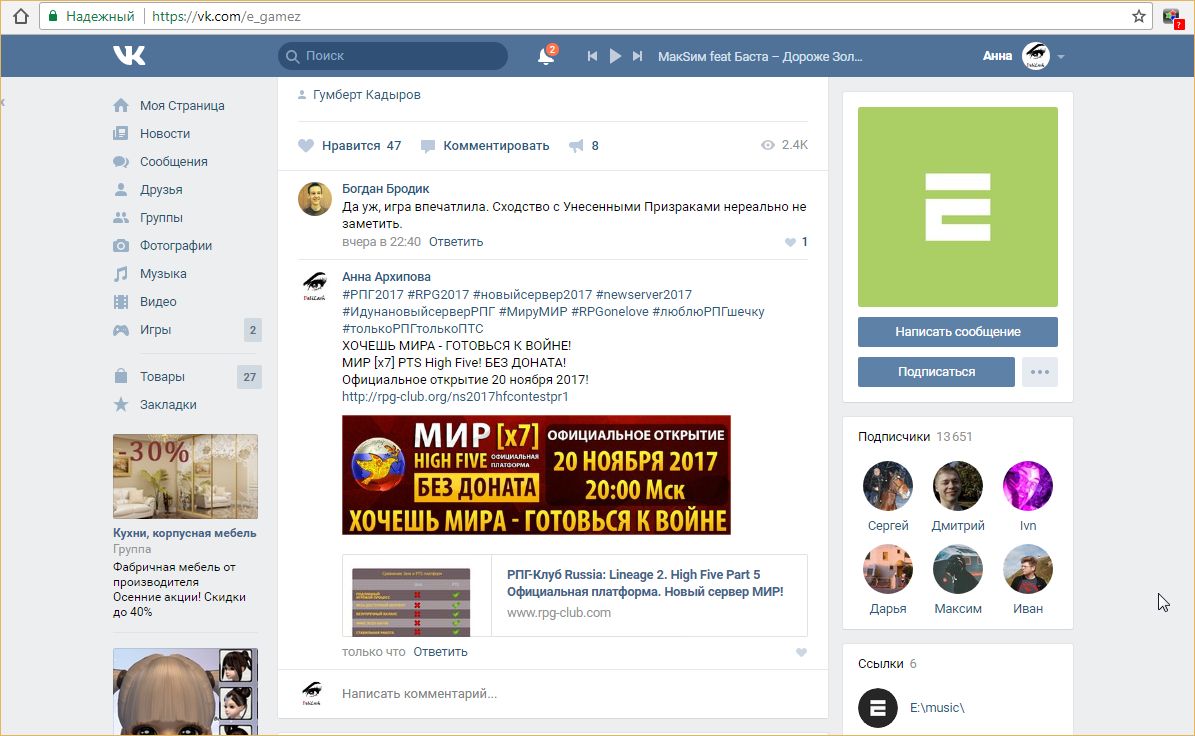Screen dimensions: 1195x736
Task: Click the views eye icon 2.4K
Action: 767,145
